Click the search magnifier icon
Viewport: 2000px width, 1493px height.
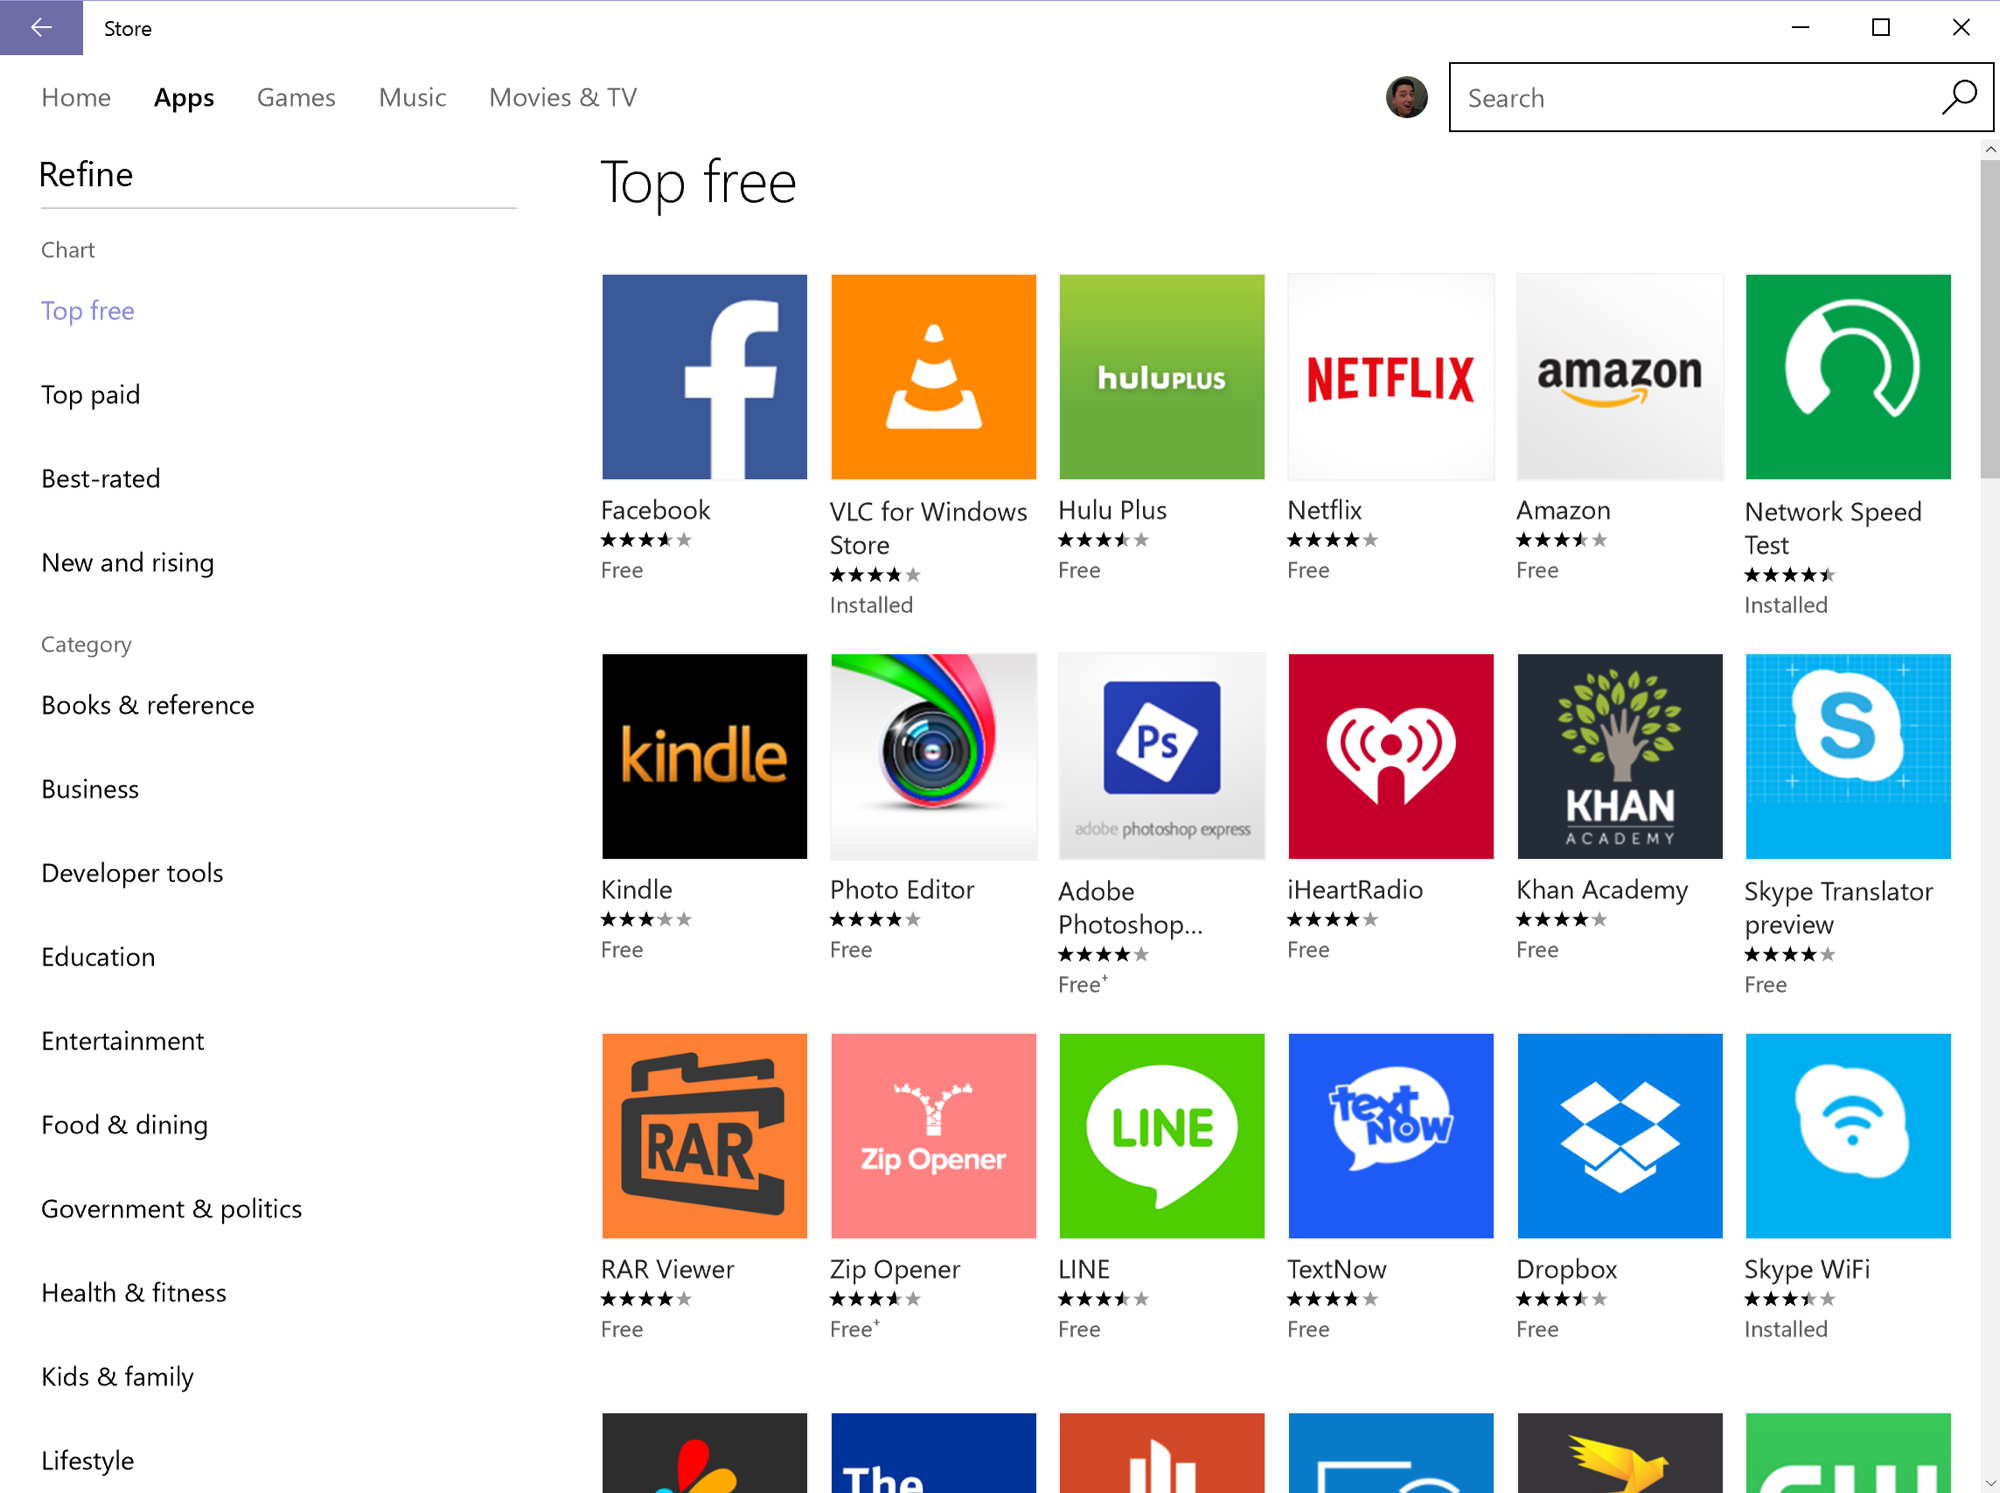pyautogui.click(x=1959, y=97)
